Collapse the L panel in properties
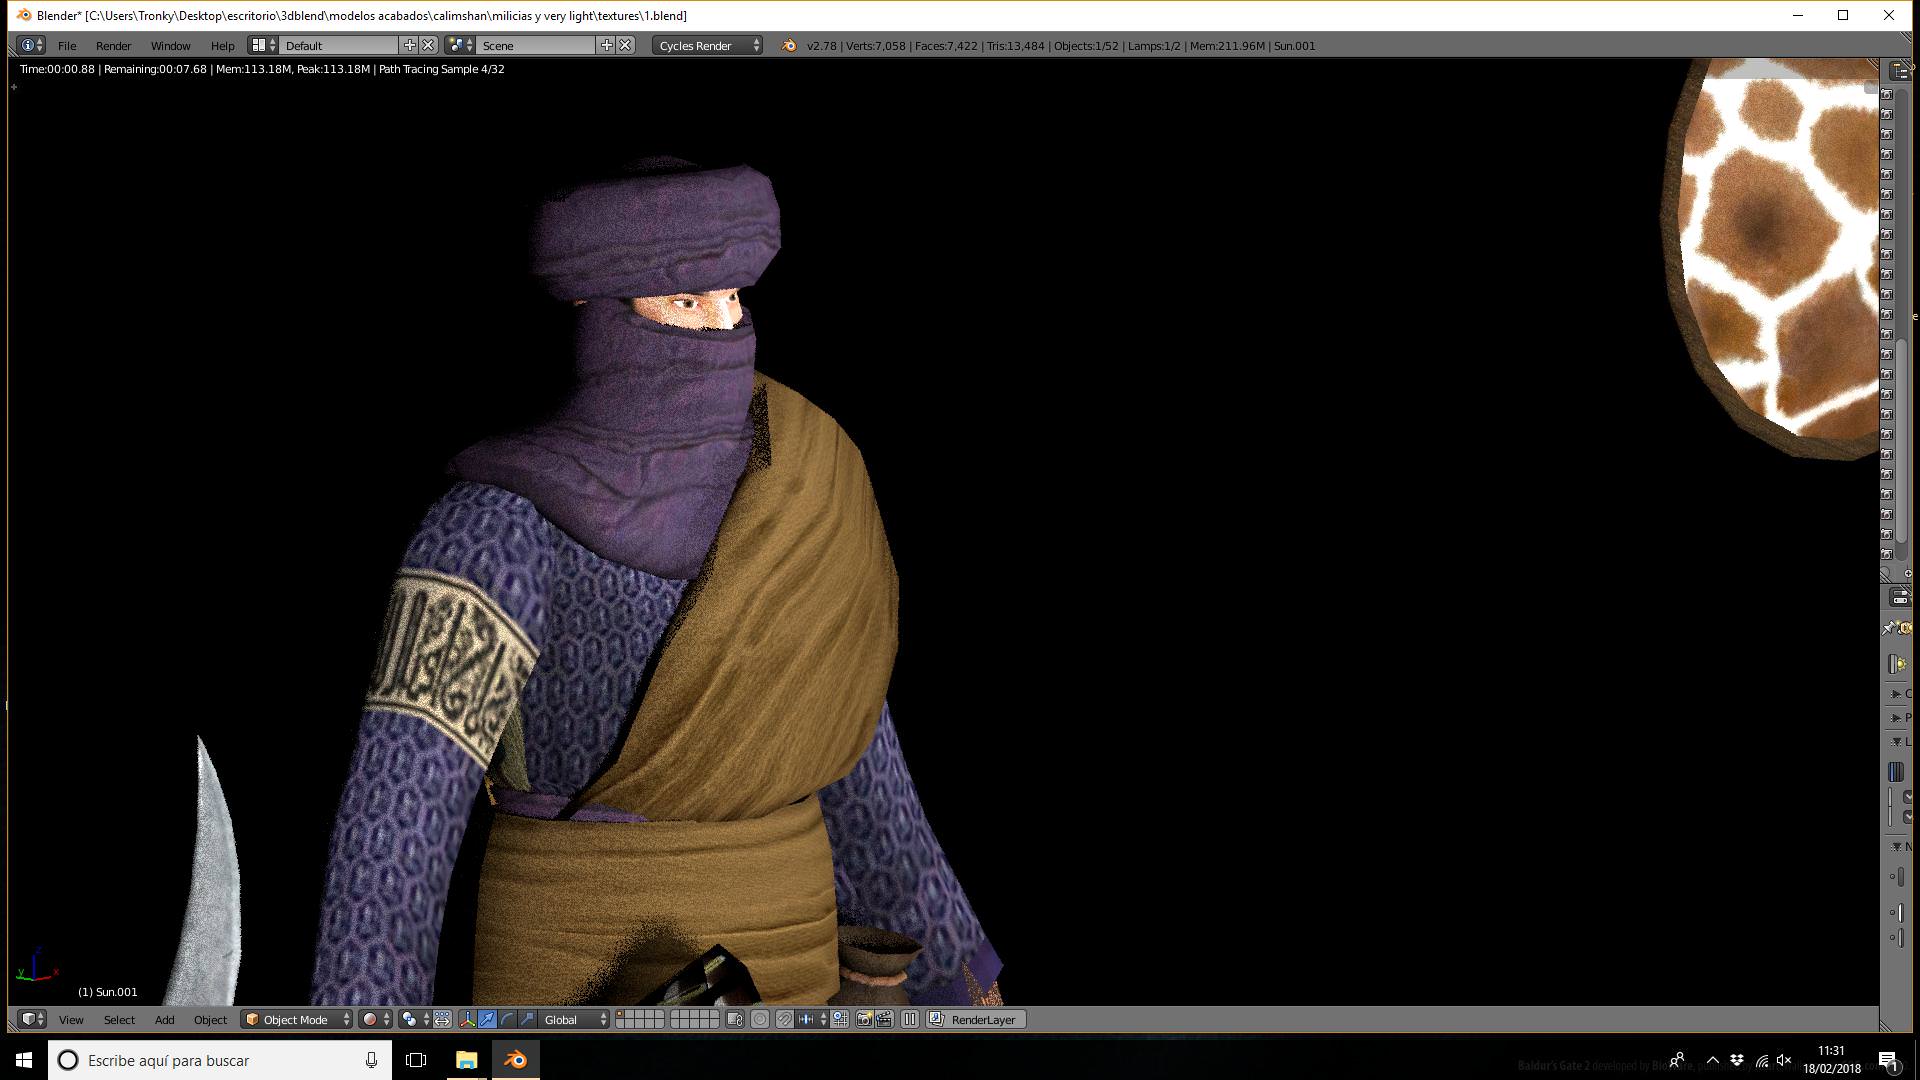This screenshot has width=1920, height=1080. tap(1898, 741)
